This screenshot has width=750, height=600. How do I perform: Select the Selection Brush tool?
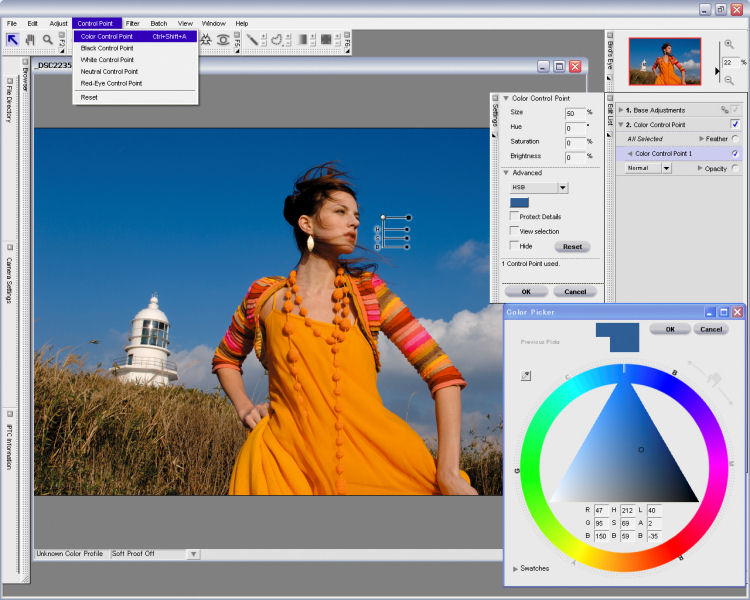(253, 40)
